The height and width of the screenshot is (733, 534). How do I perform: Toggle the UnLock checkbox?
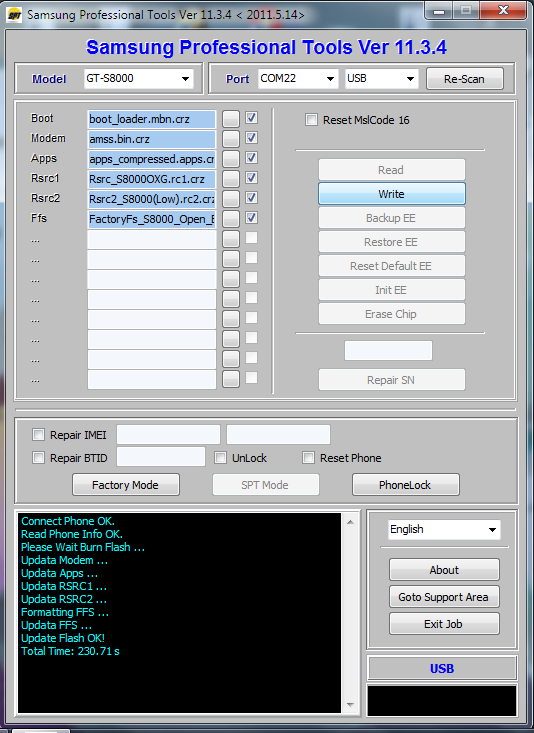[x=220, y=458]
